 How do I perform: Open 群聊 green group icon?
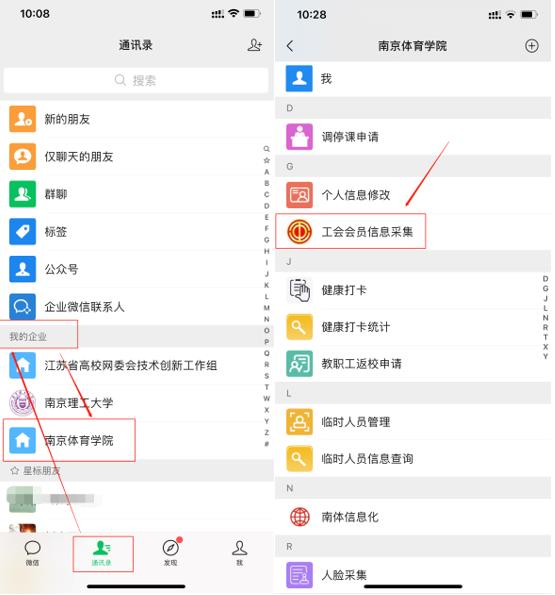pyautogui.click(x=22, y=194)
